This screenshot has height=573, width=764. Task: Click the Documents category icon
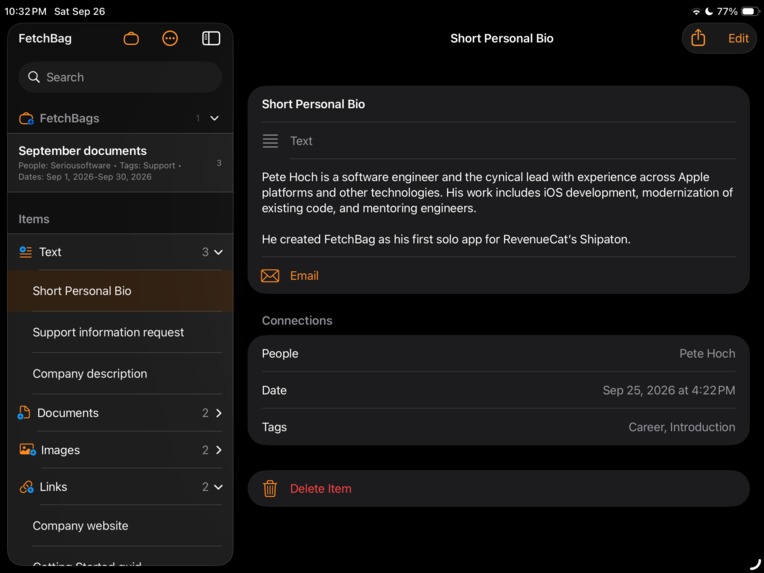(x=24, y=413)
